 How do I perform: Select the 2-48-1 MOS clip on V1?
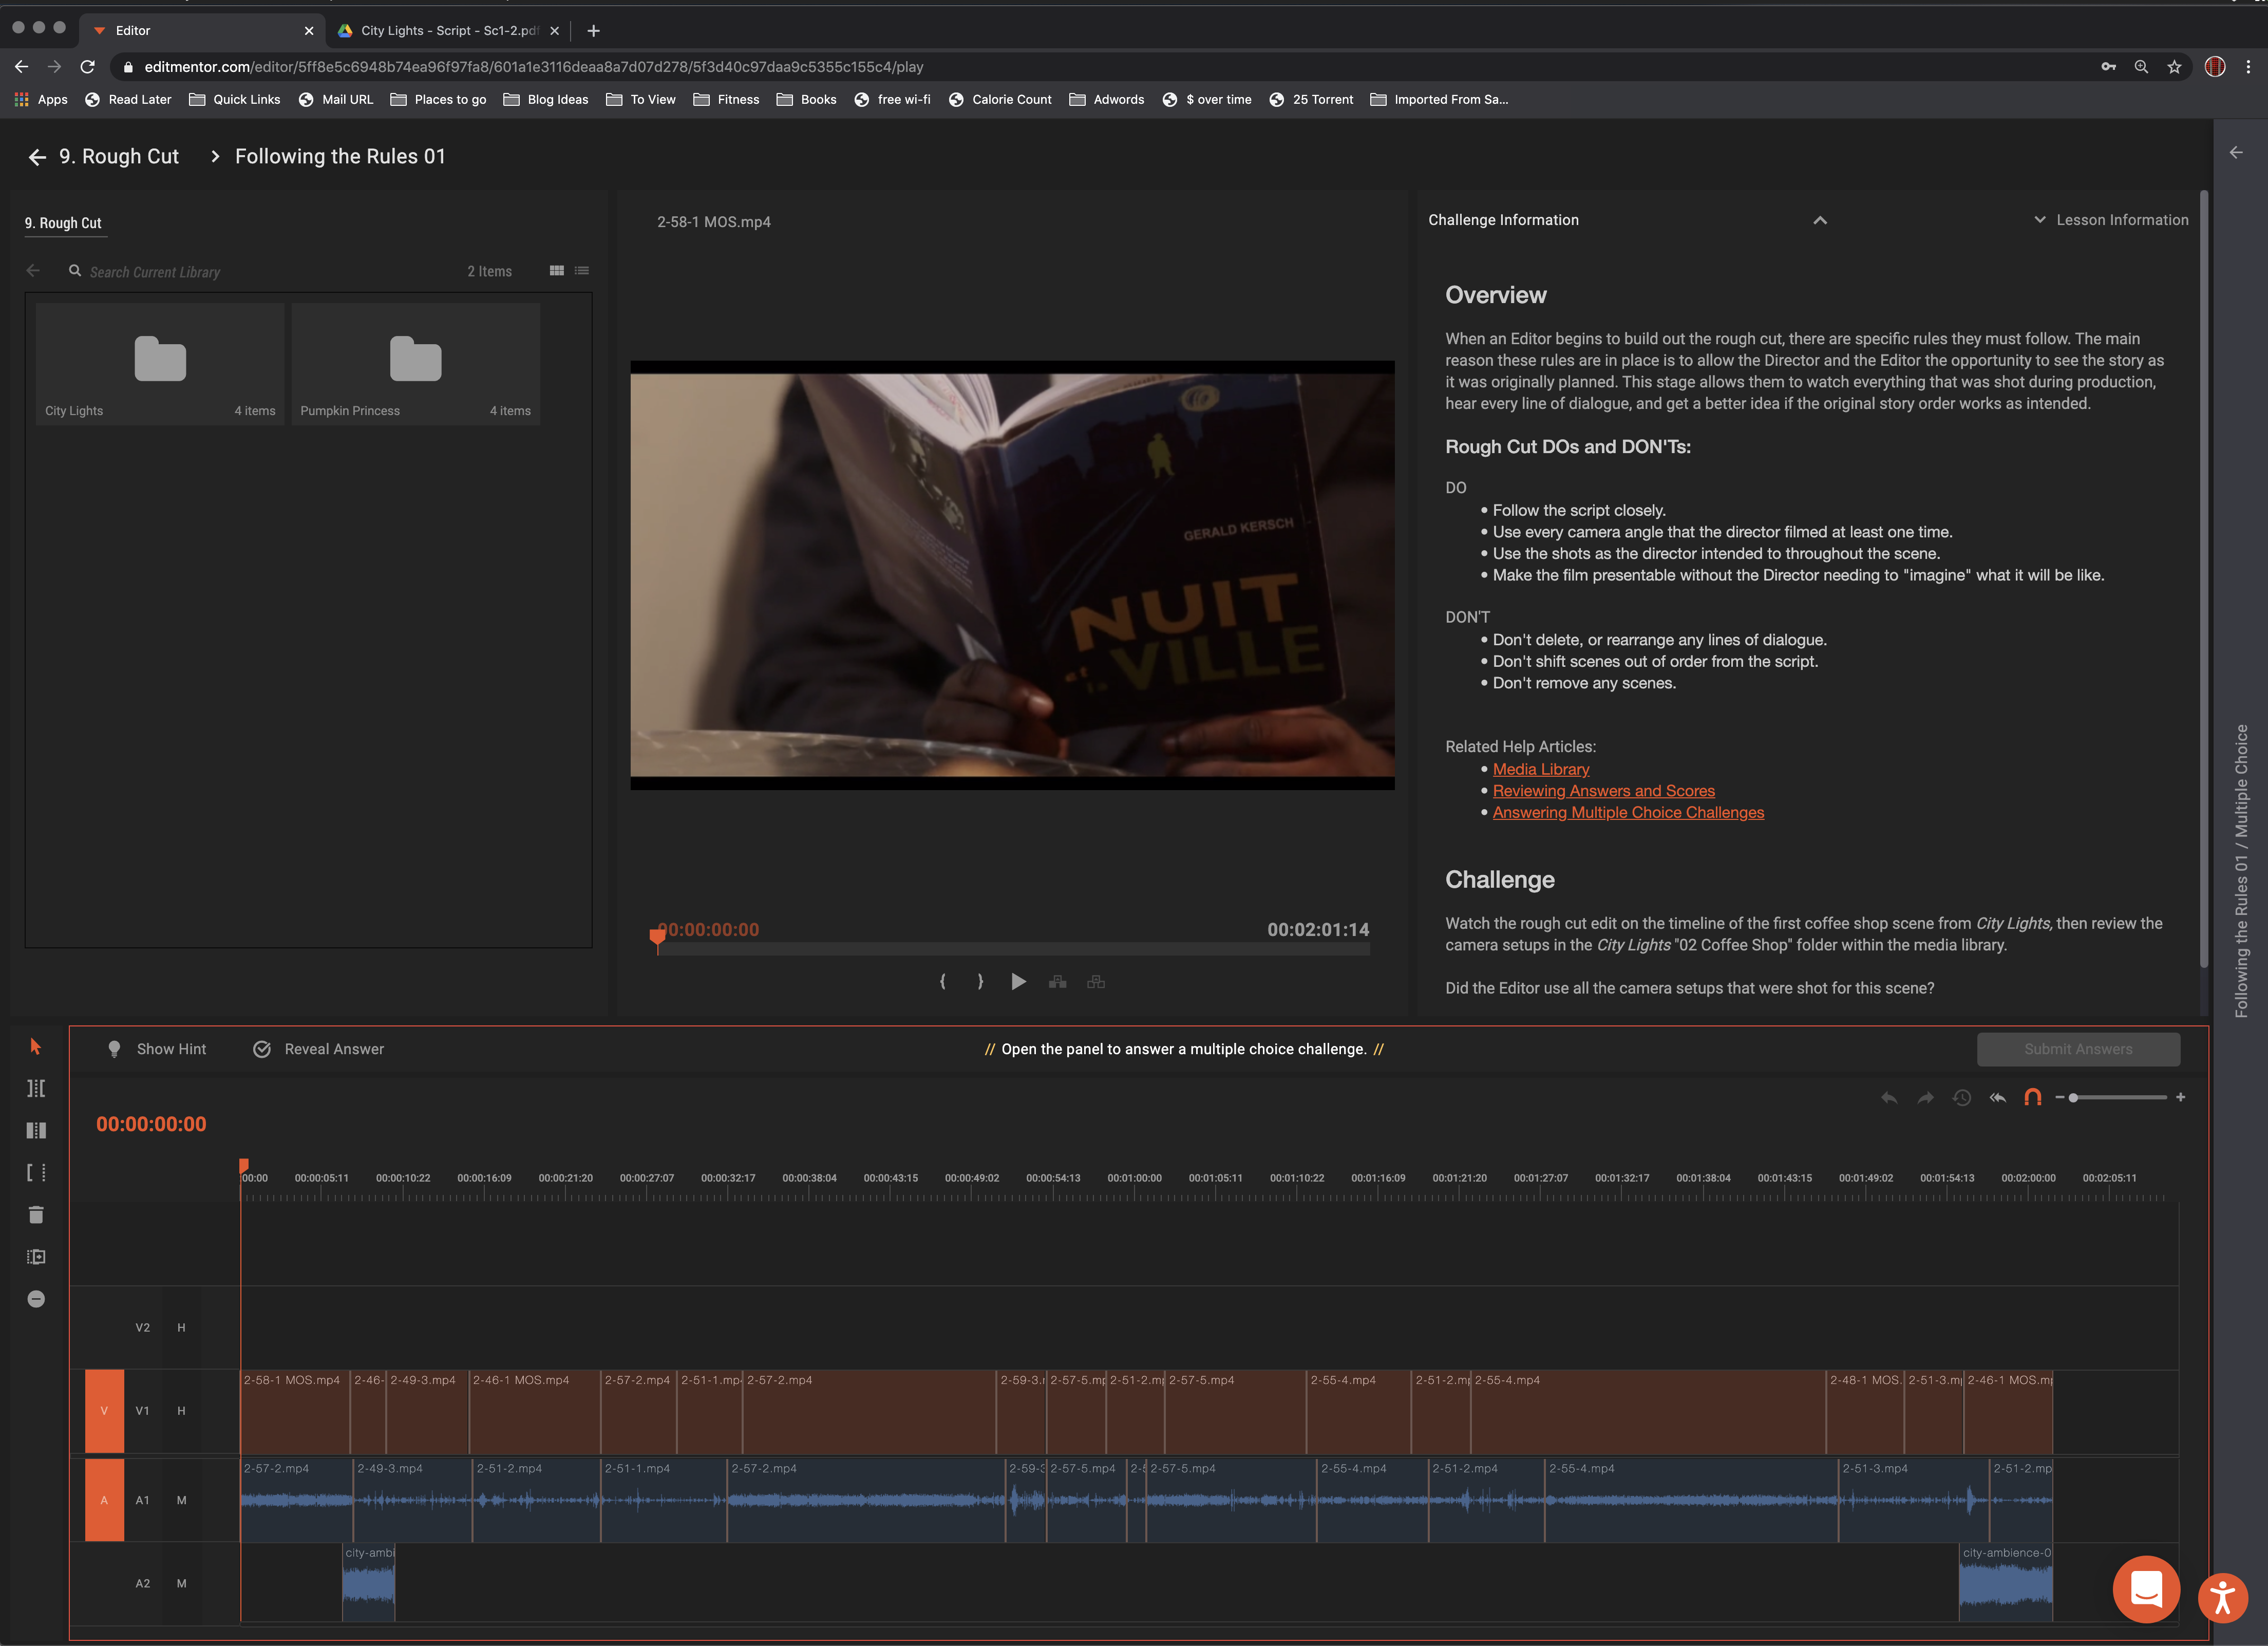point(1865,1411)
